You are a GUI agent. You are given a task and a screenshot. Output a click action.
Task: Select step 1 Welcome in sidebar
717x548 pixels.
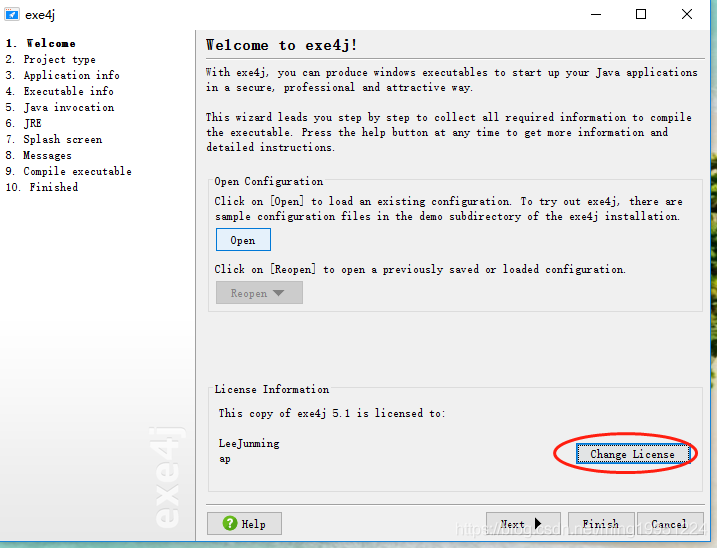coord(41,43)
